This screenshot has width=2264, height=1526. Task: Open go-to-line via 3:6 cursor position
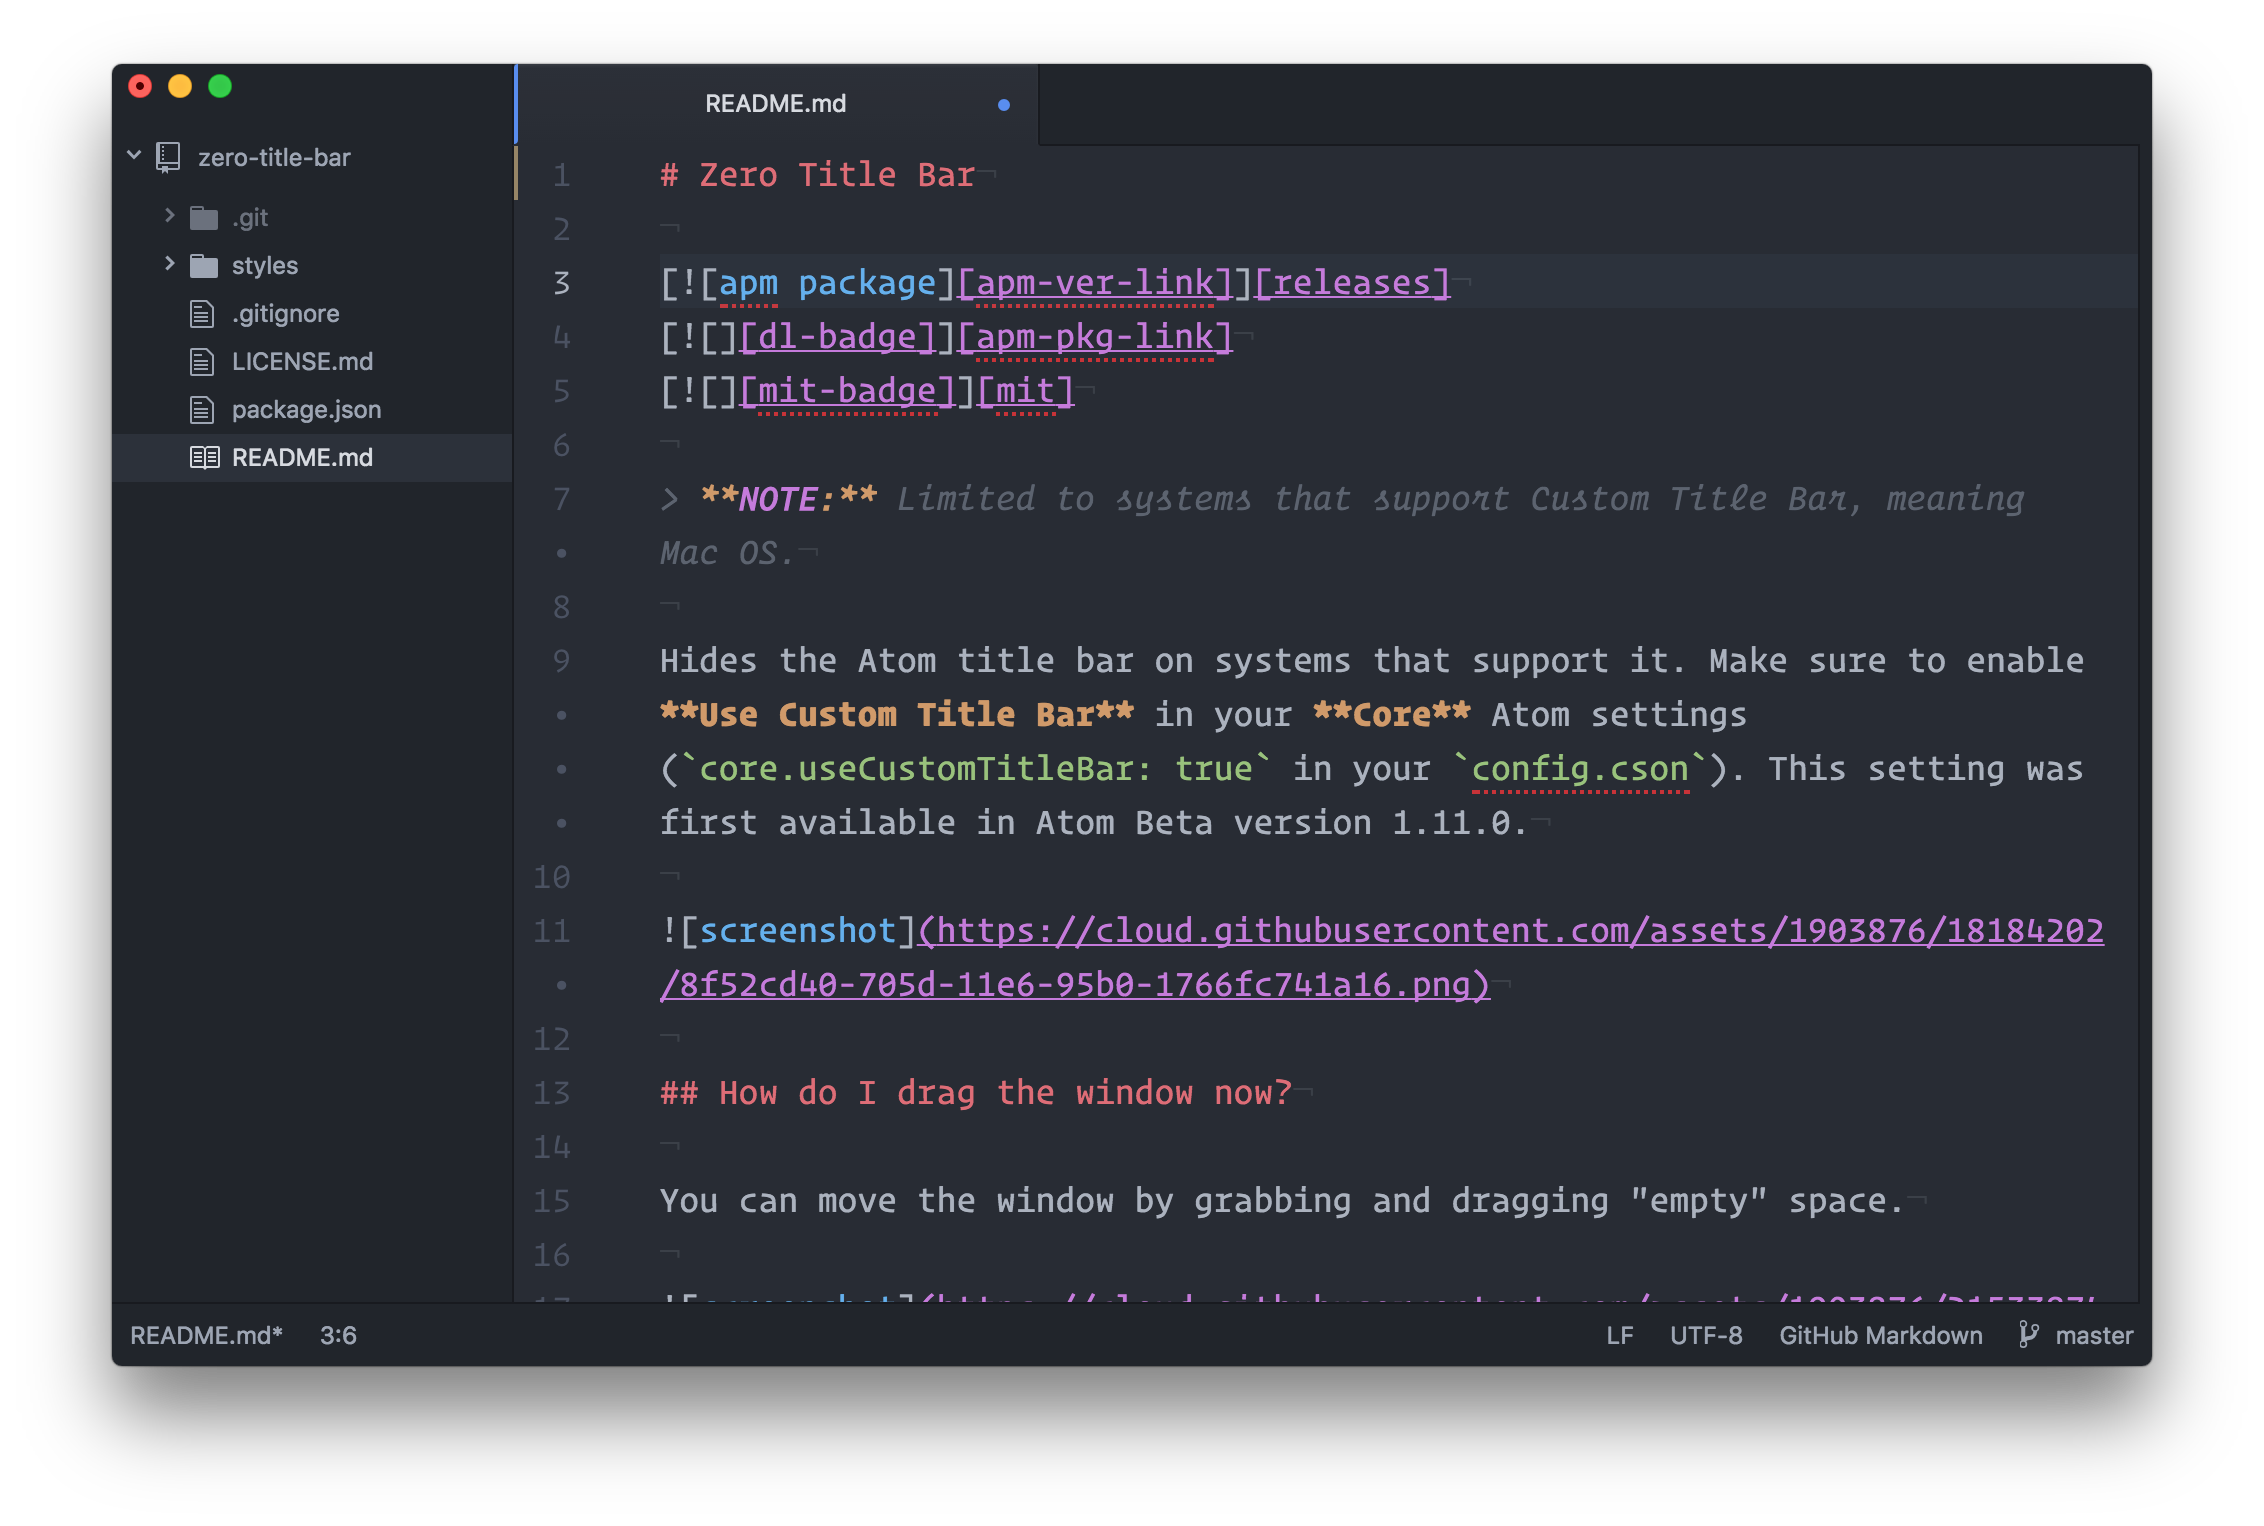pyautogui.click(x=338, y=1336)
